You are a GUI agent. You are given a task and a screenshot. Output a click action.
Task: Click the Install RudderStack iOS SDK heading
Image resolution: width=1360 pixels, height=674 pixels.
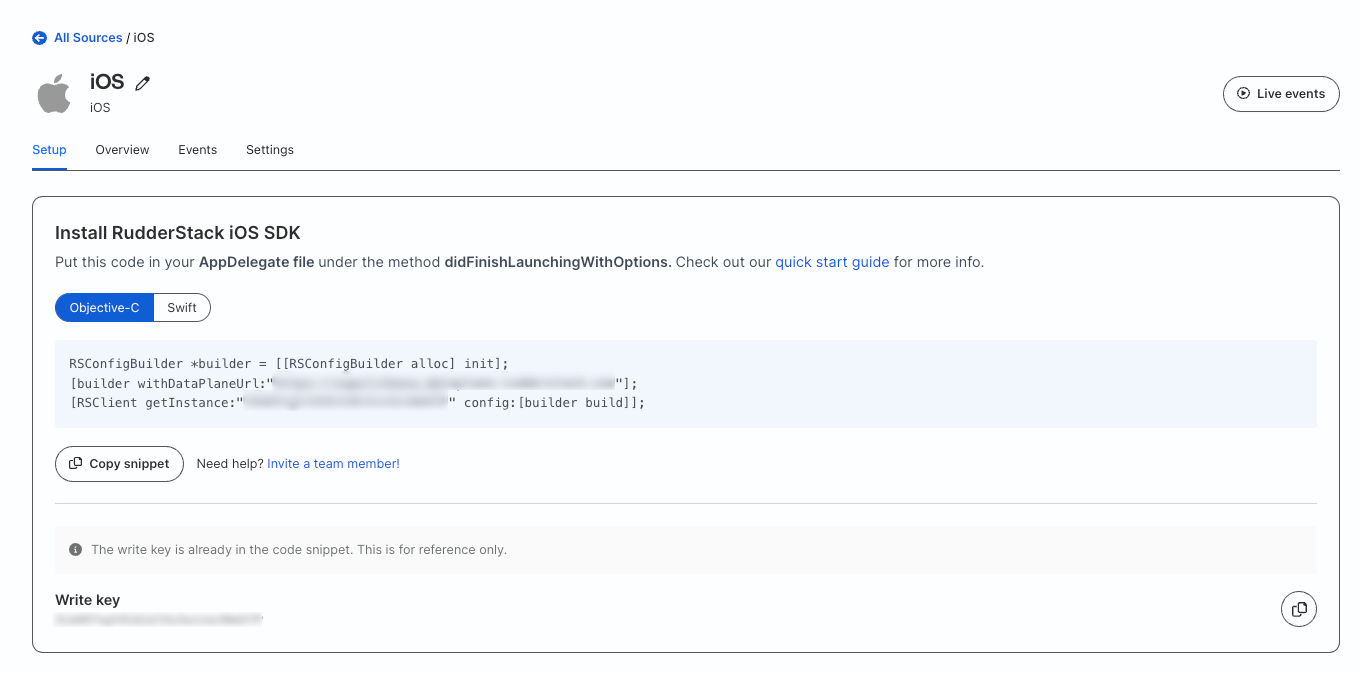point(178,233)
